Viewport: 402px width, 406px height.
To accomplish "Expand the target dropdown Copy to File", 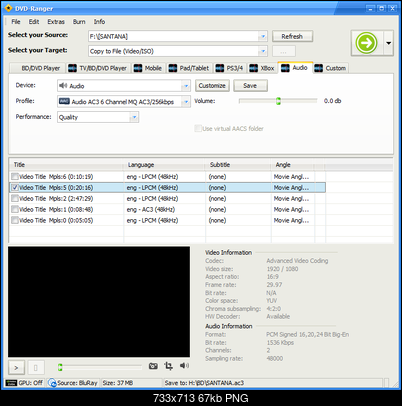I will (x=263, y=51).
